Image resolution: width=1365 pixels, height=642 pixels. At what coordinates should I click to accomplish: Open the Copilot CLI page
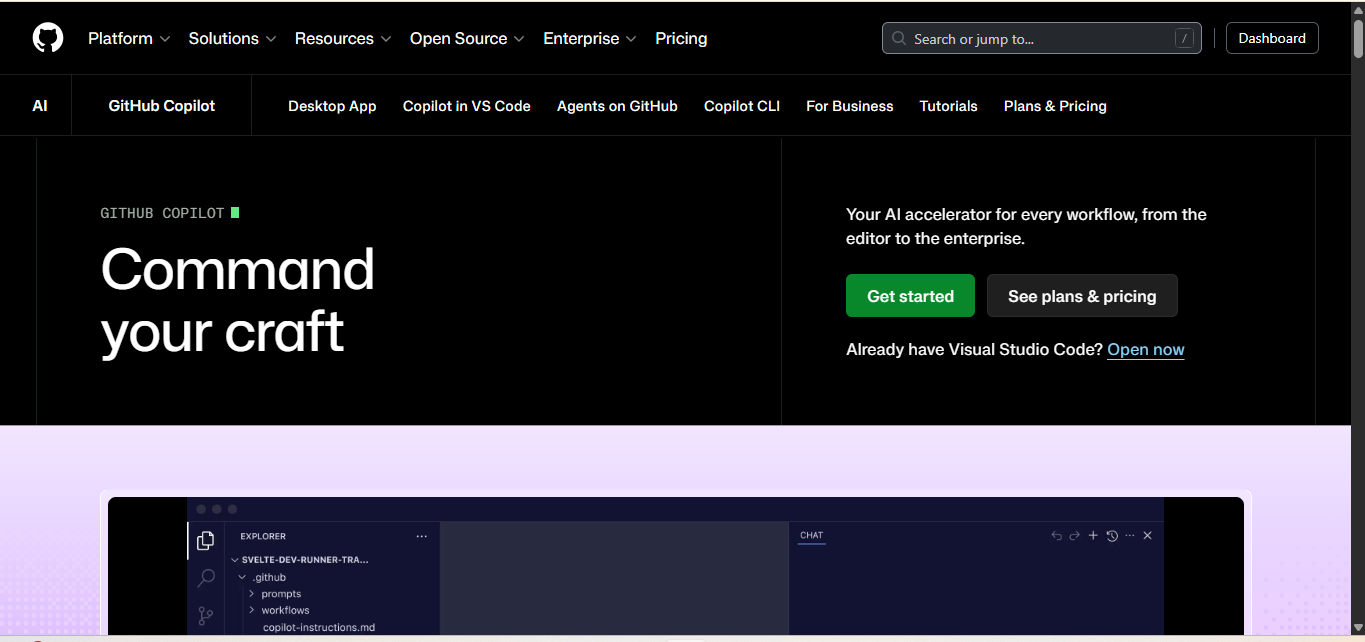[x=742, y=106]
